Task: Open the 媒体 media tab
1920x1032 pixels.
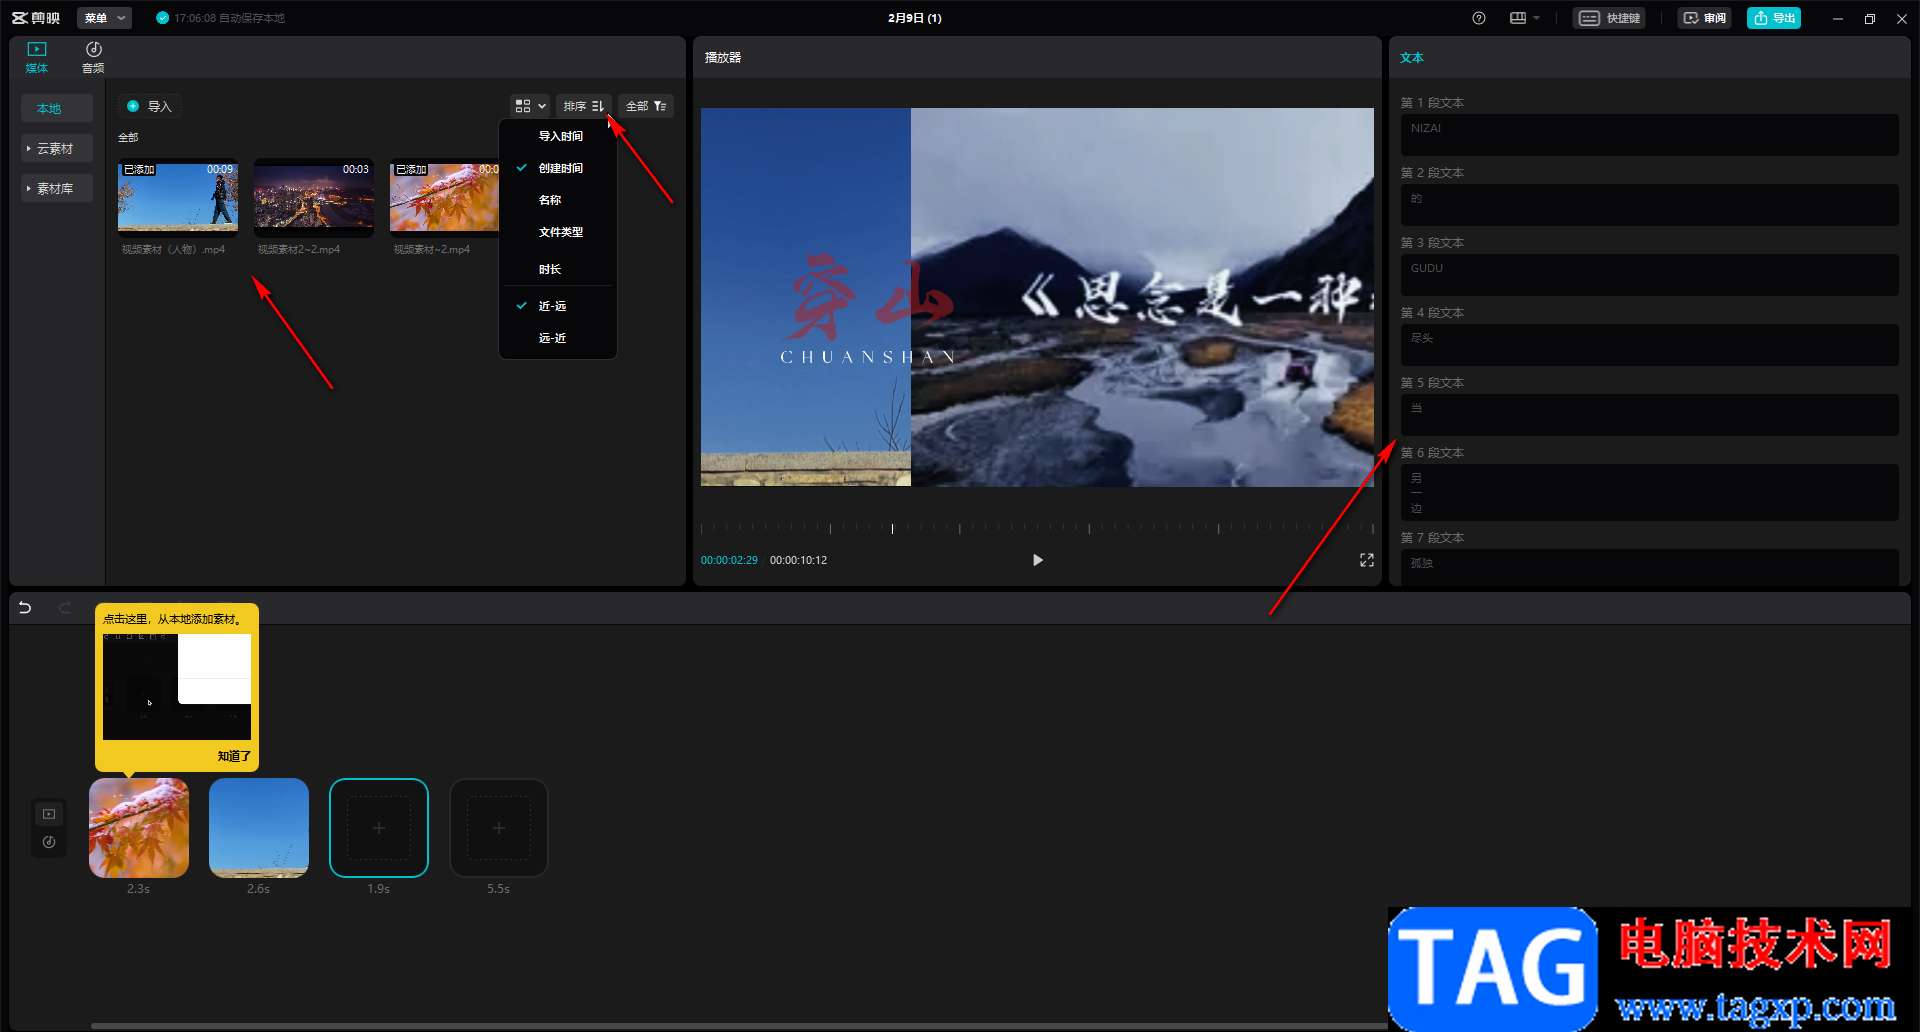Action: click(x=37, y=58)
